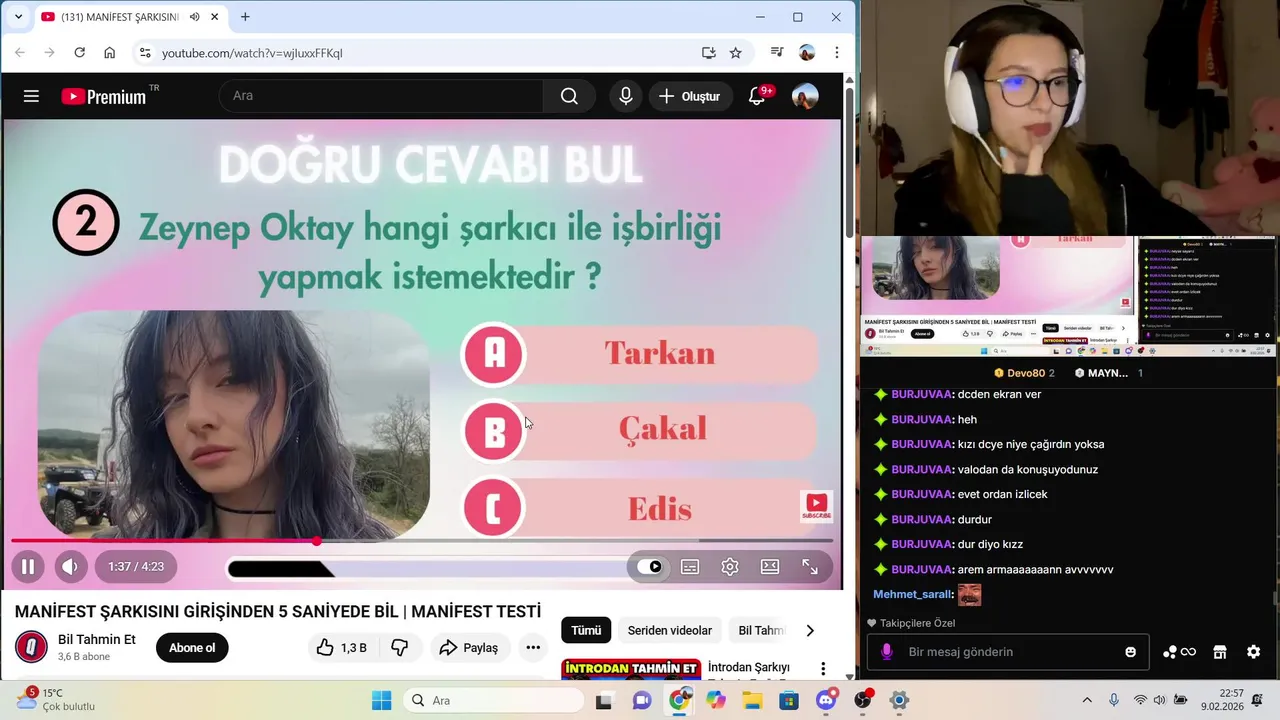Open the YouTube guide hamburger menu

coord(31,96)
